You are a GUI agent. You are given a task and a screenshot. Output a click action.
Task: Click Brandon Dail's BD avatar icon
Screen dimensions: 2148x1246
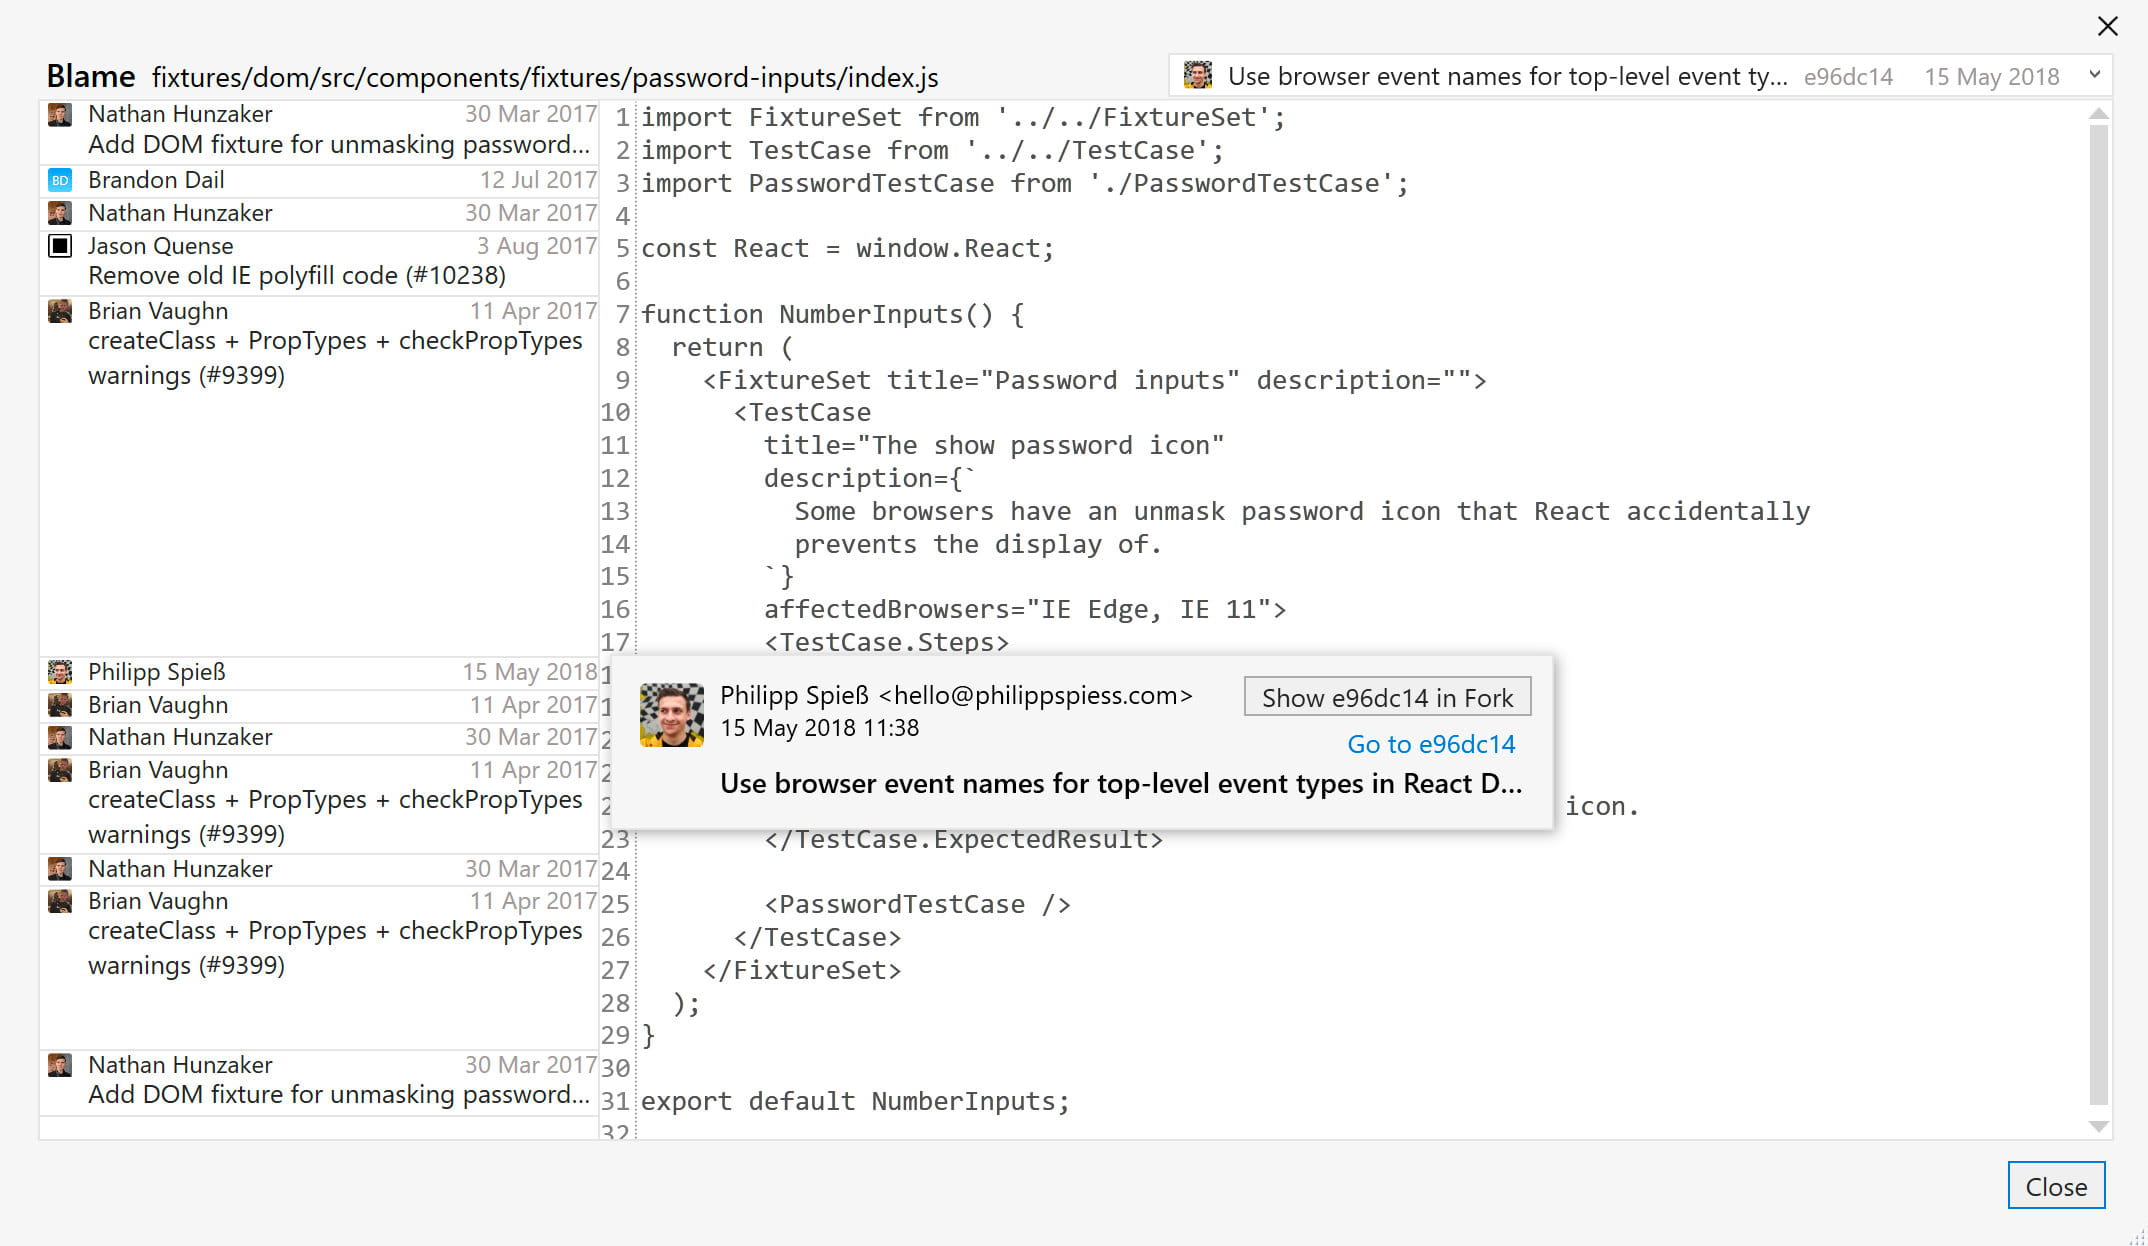(x=60, y=181)
